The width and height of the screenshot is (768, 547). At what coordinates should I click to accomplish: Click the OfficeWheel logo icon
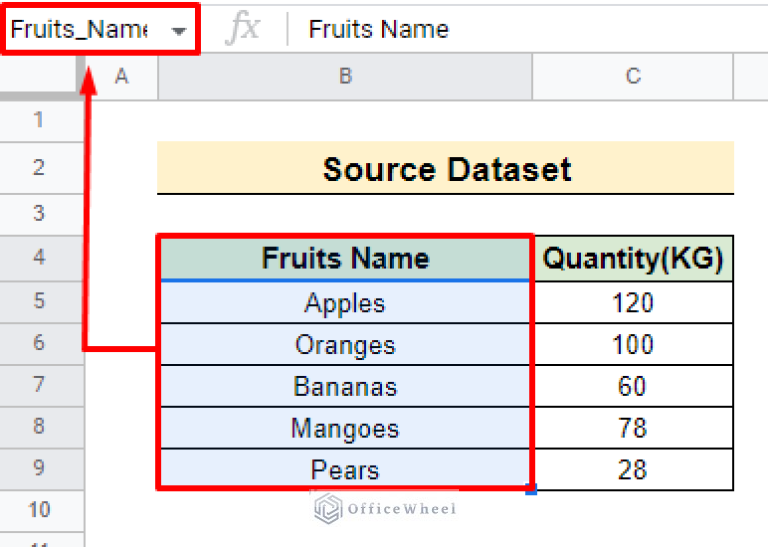[x=328, y=509]
